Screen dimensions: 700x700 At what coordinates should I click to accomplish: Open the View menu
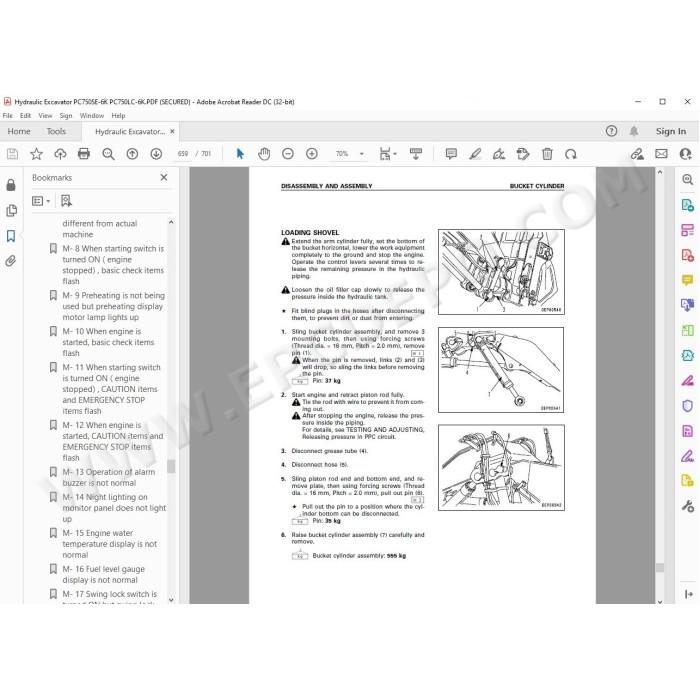coord(45,116)
